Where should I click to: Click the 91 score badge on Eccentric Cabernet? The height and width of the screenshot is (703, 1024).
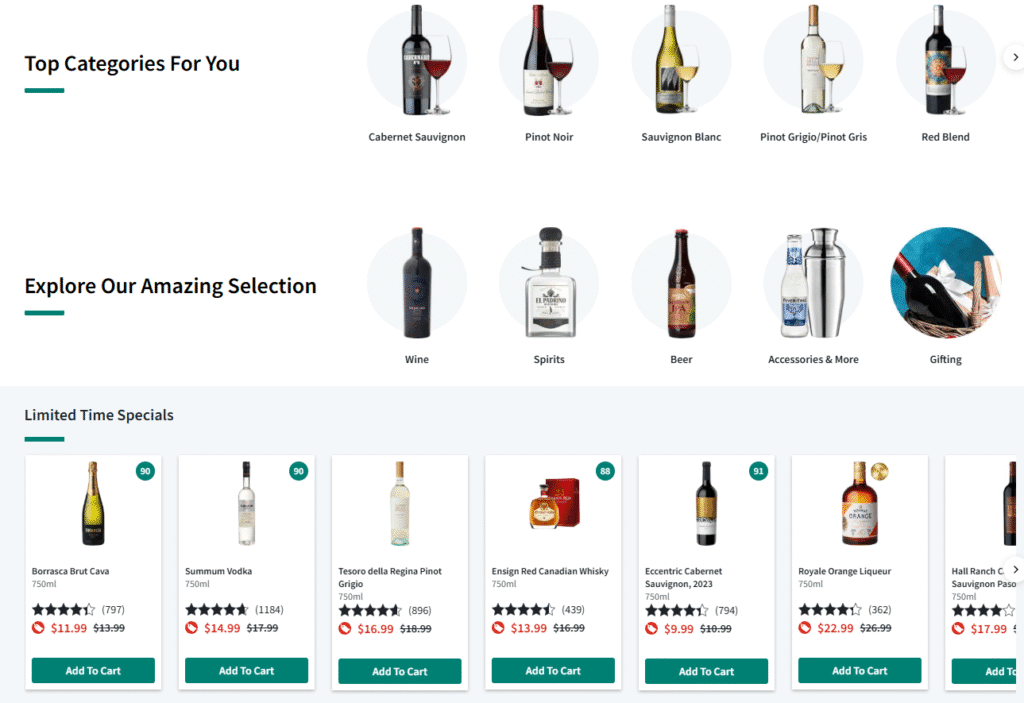[x=758, y=471]
